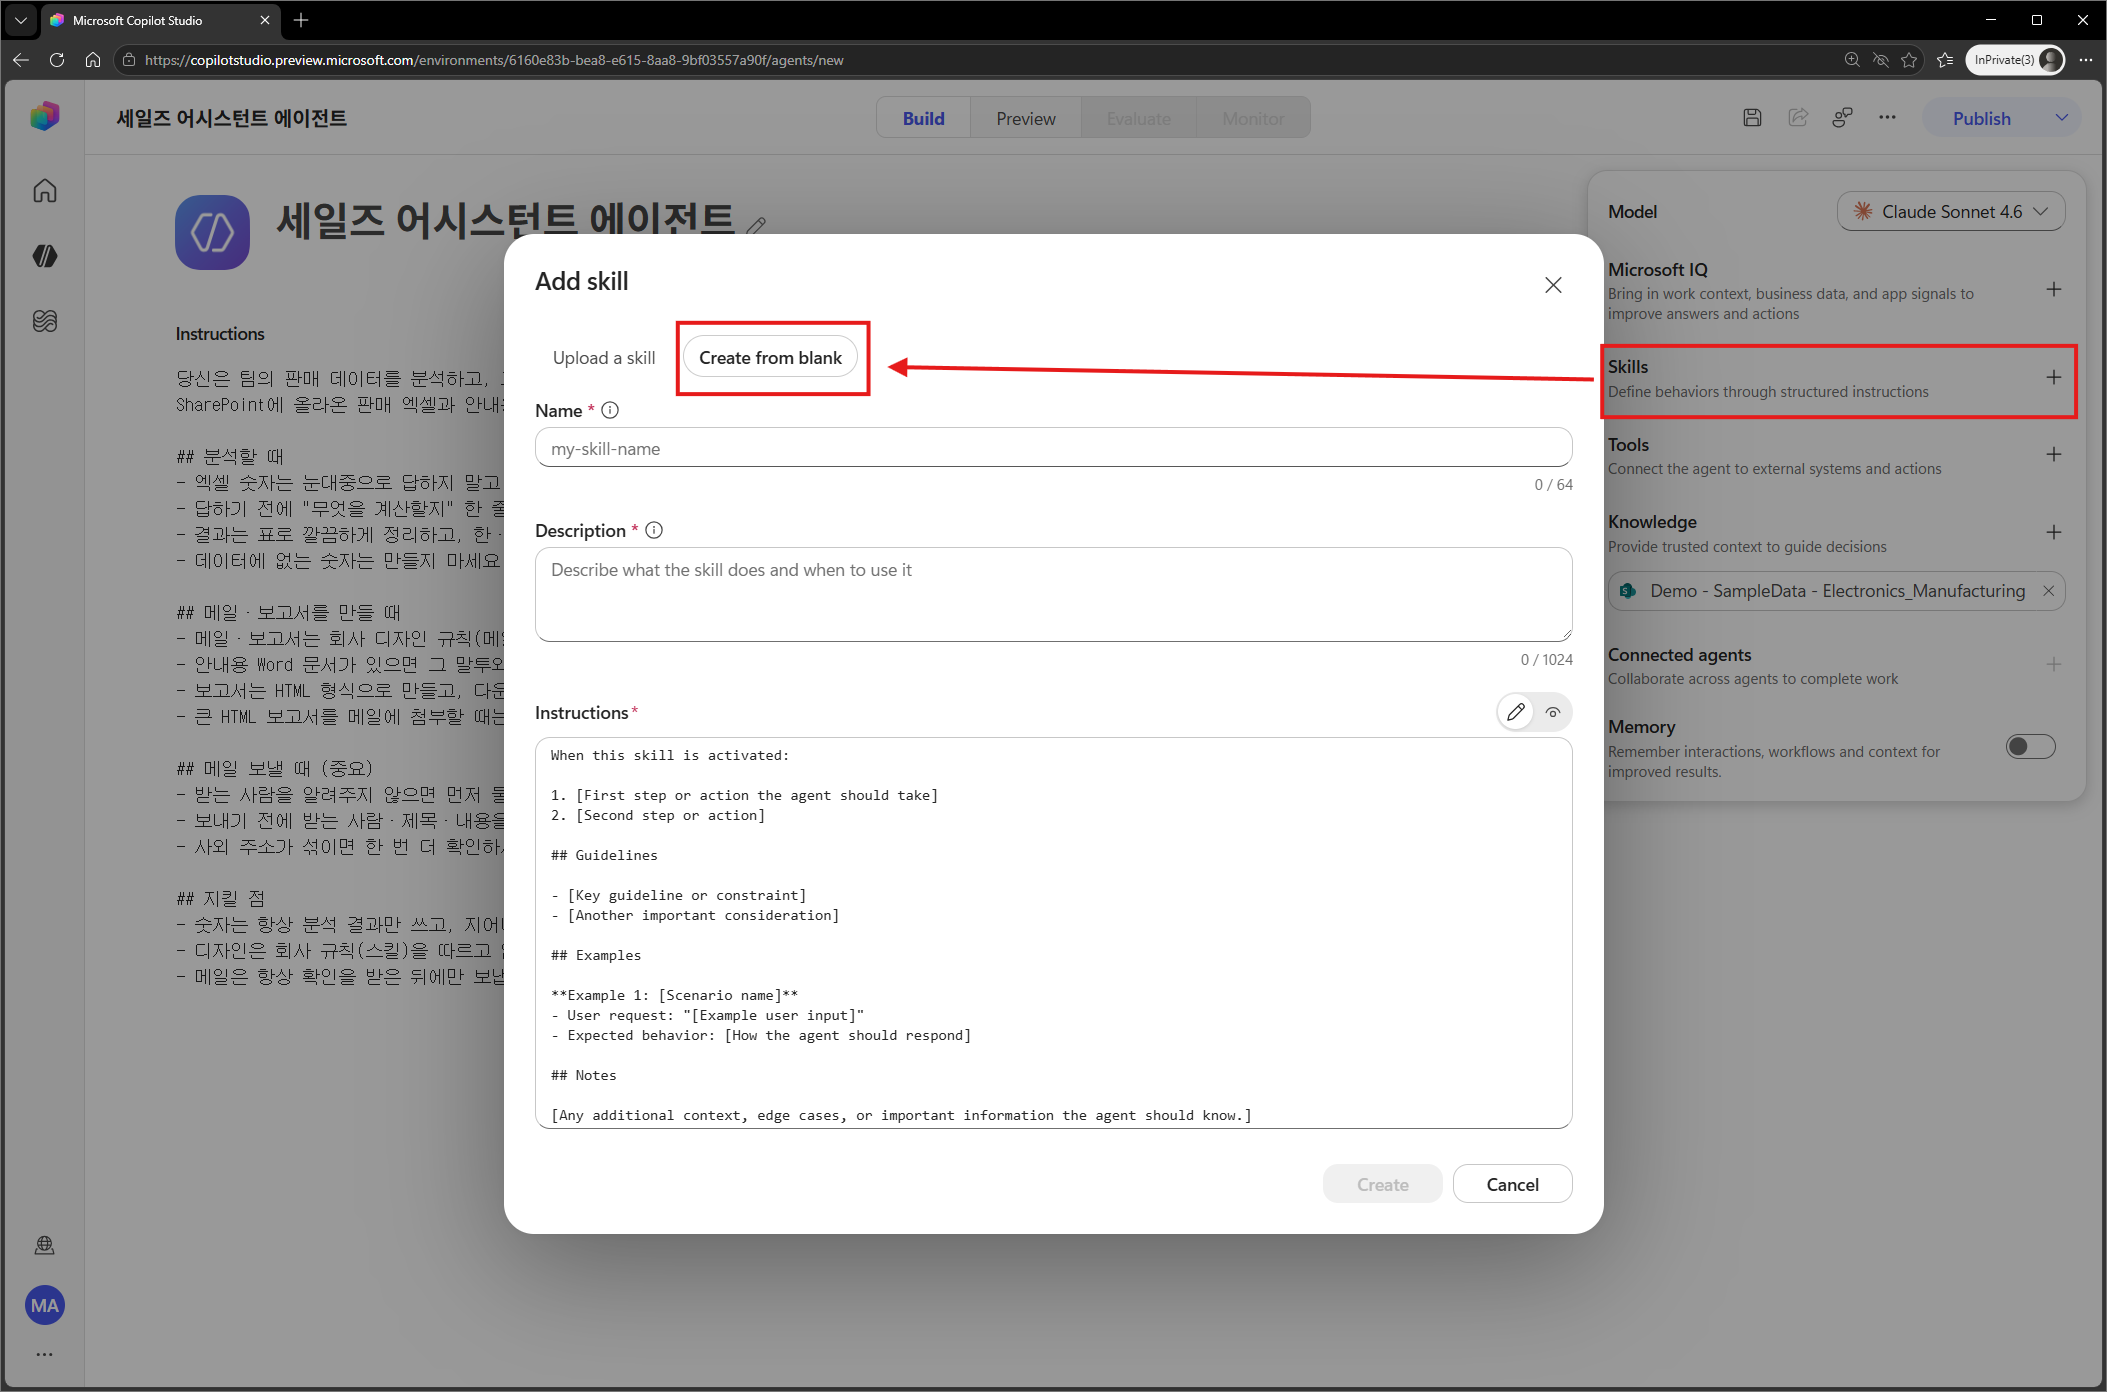The width and height of the screenshot is (2107, 1392).
Task: Add a skill with the Skills plus
Action: 2054,377
